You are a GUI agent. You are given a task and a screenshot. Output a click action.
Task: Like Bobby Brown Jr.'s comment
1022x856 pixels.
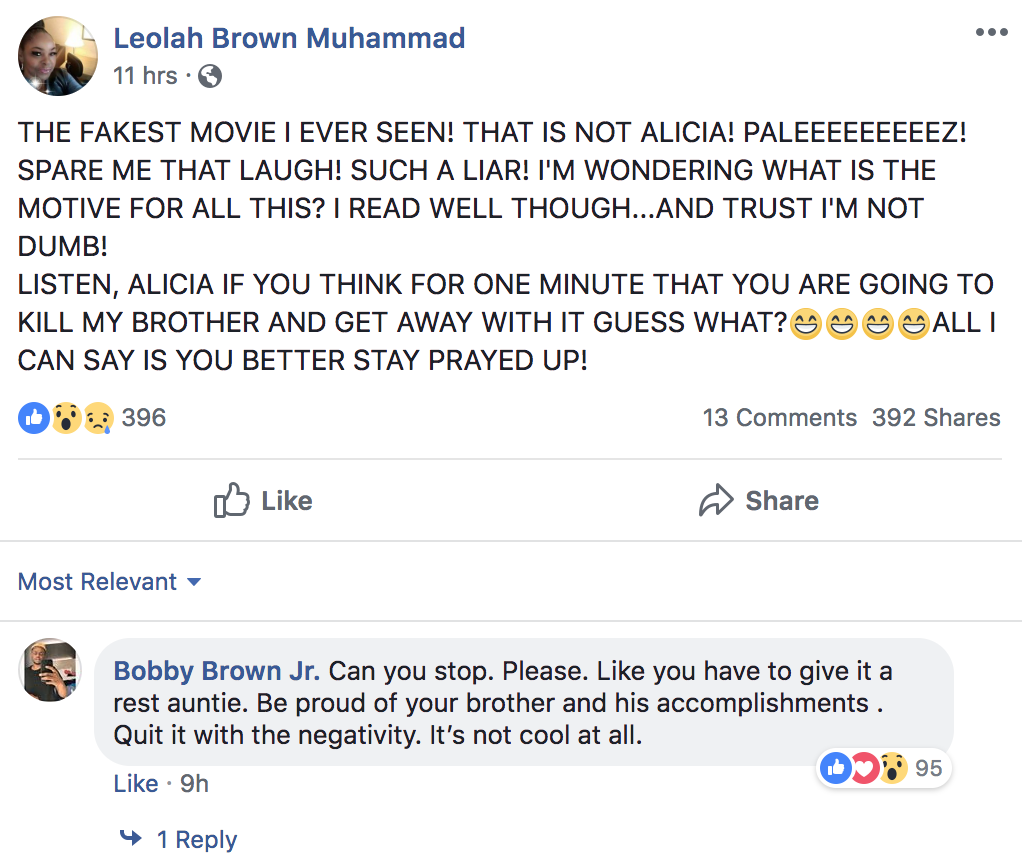click(136, 784)
